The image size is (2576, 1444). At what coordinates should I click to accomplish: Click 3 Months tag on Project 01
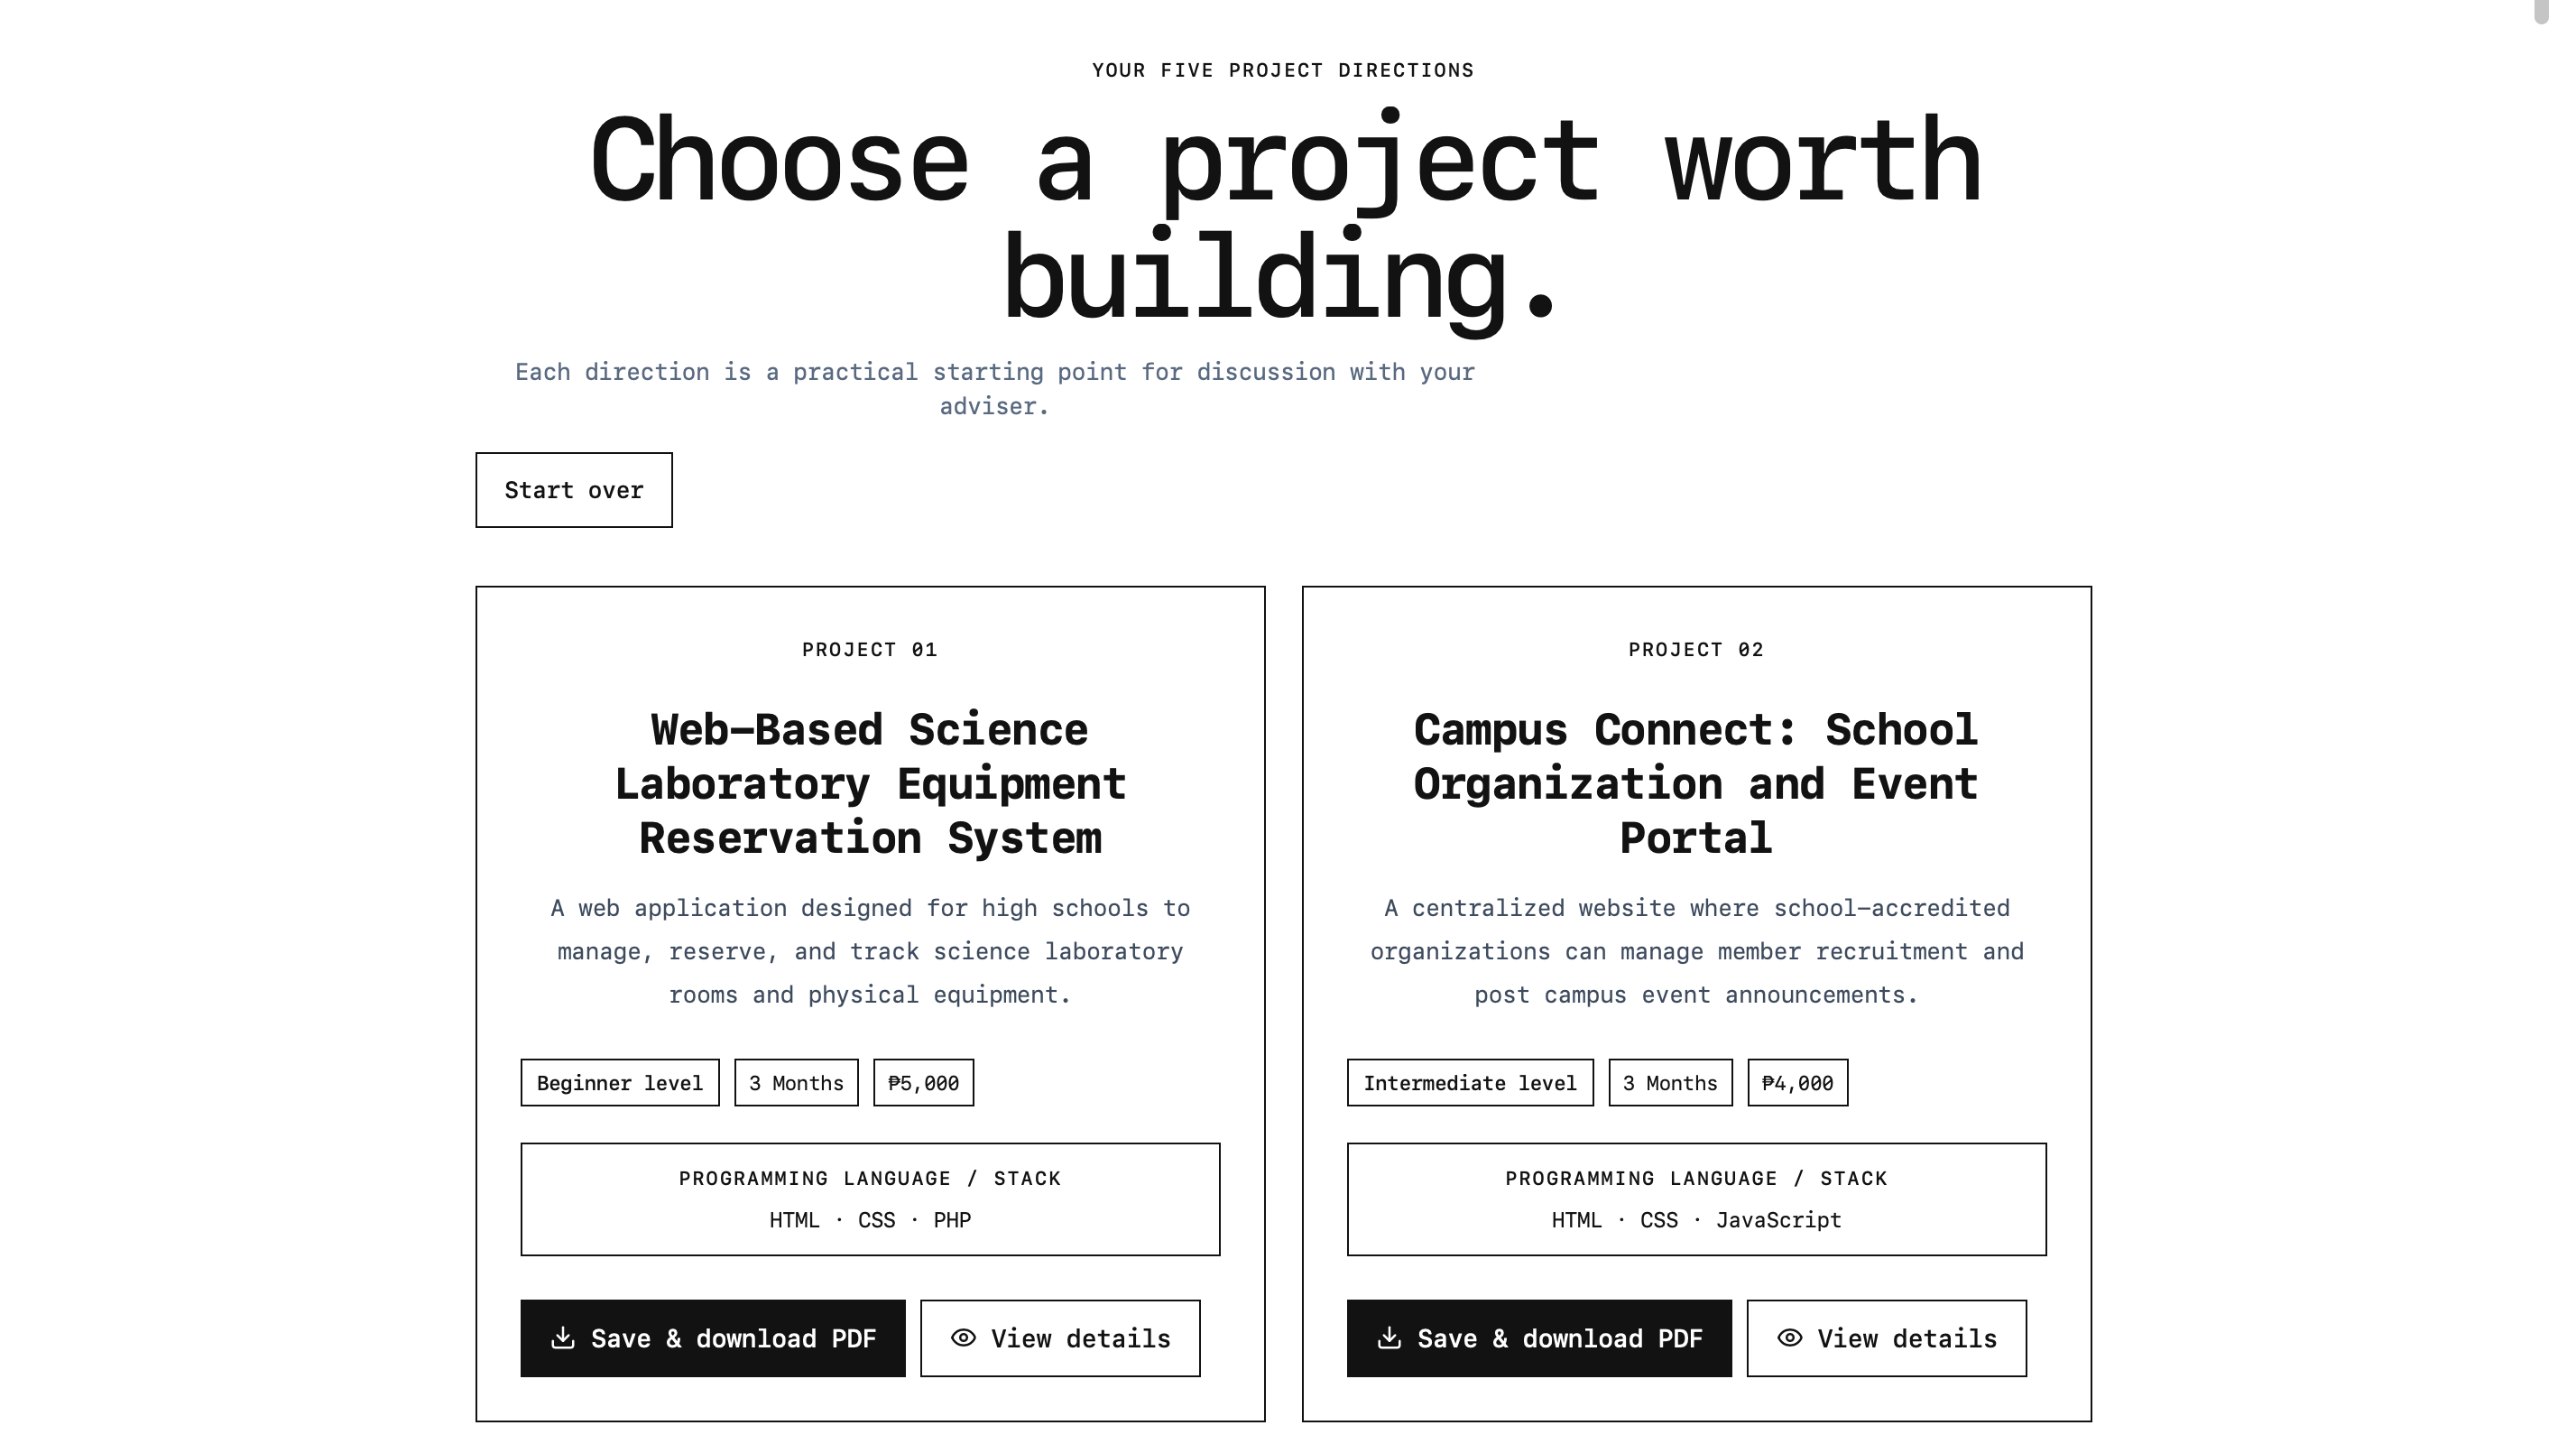point(797,1083)
